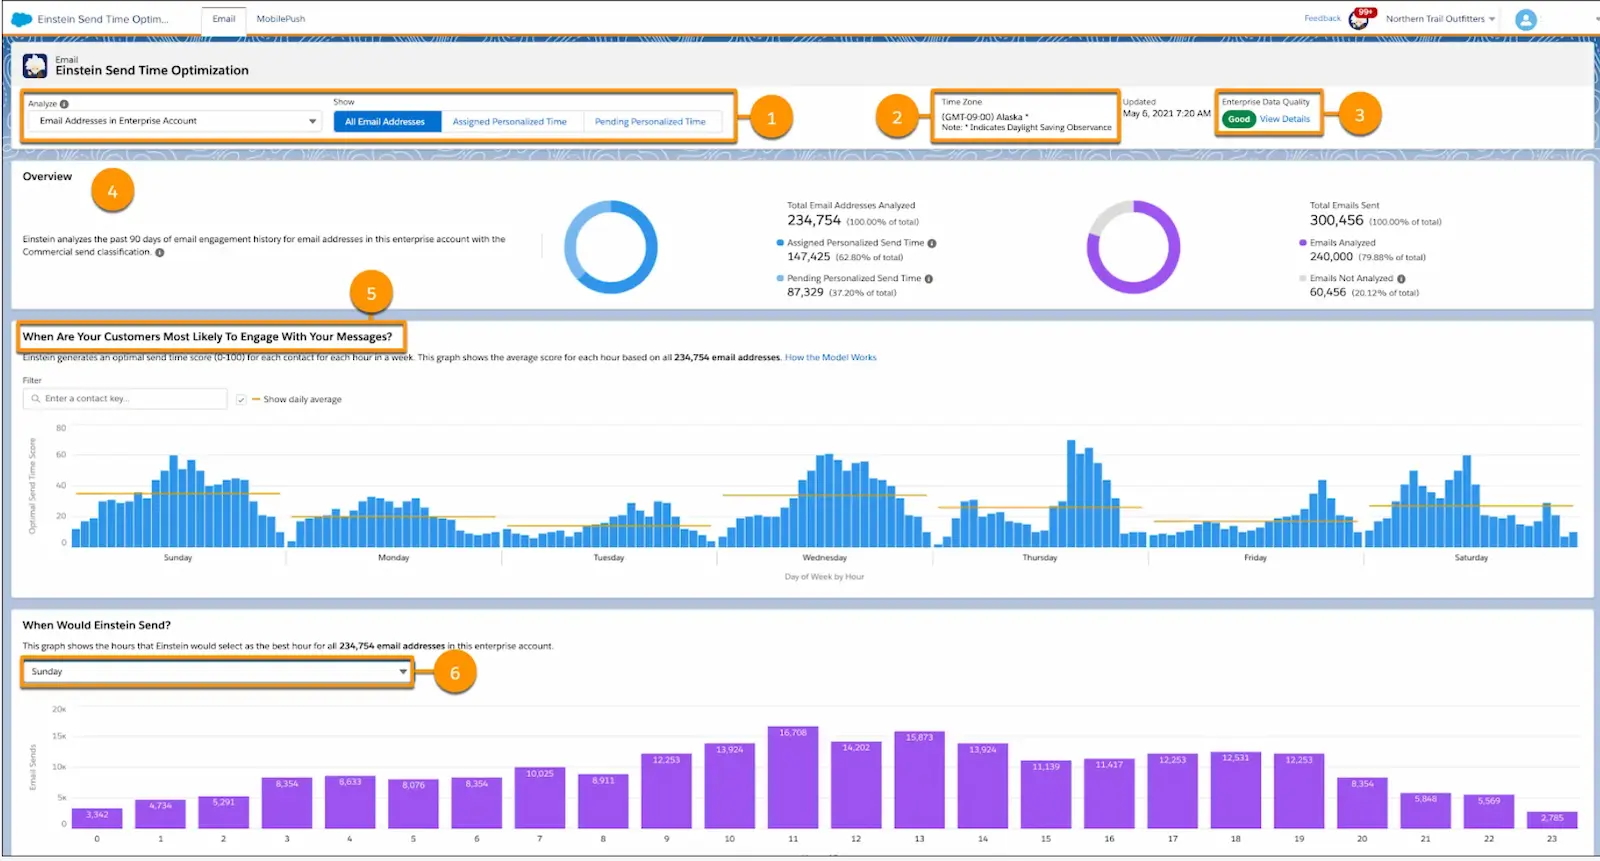Switch to the MobilePush tab

coord(281,19)
